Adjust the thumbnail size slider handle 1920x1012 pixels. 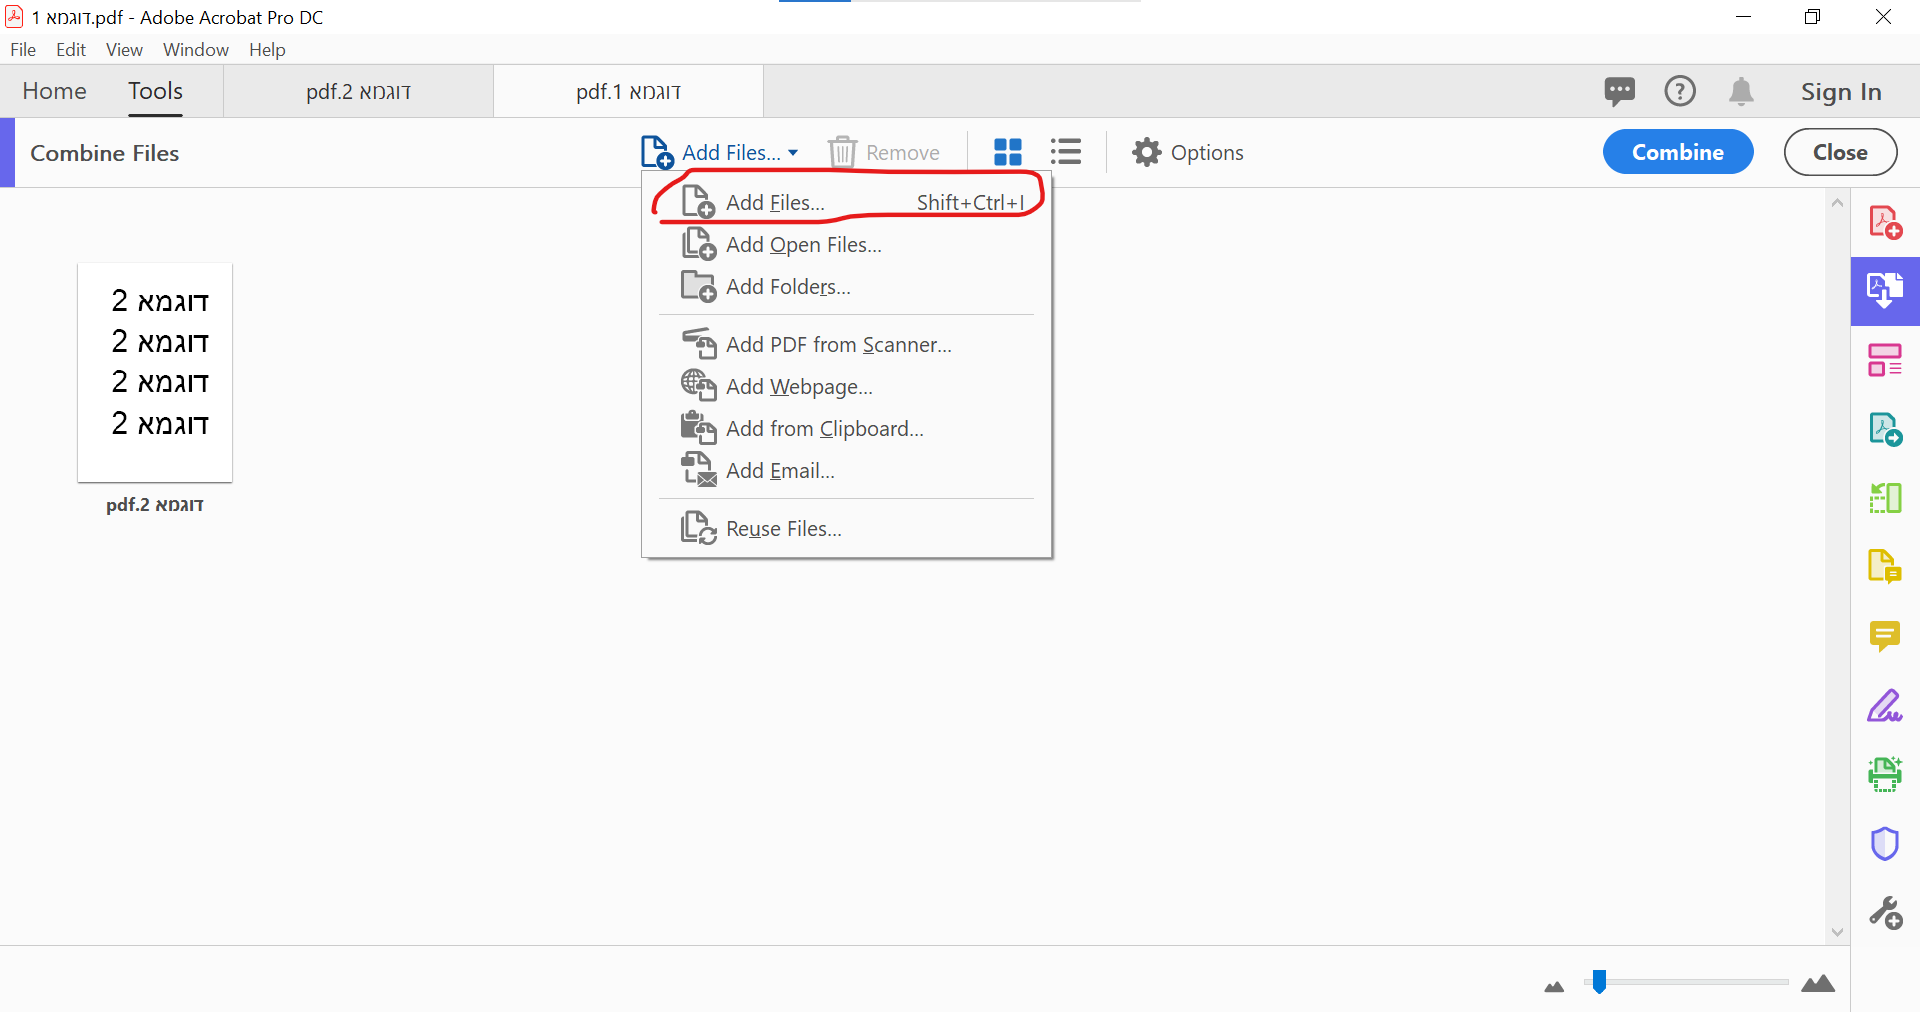[1599, 982]
